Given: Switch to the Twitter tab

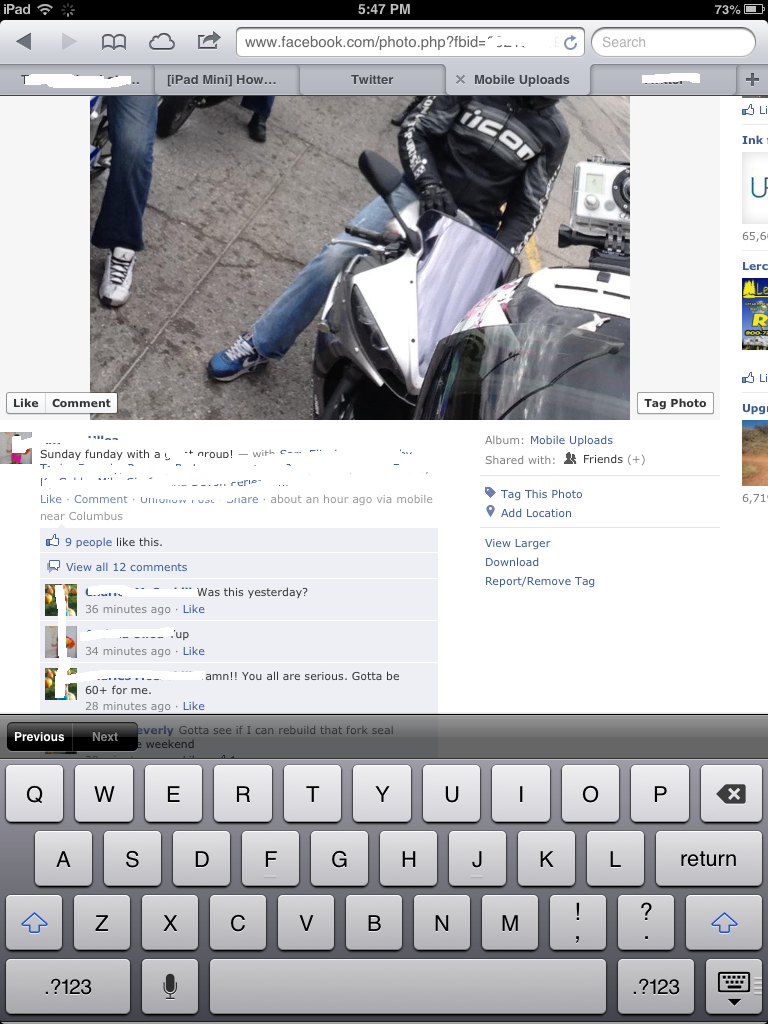Looking at the screenshot, I should (372, 79).
